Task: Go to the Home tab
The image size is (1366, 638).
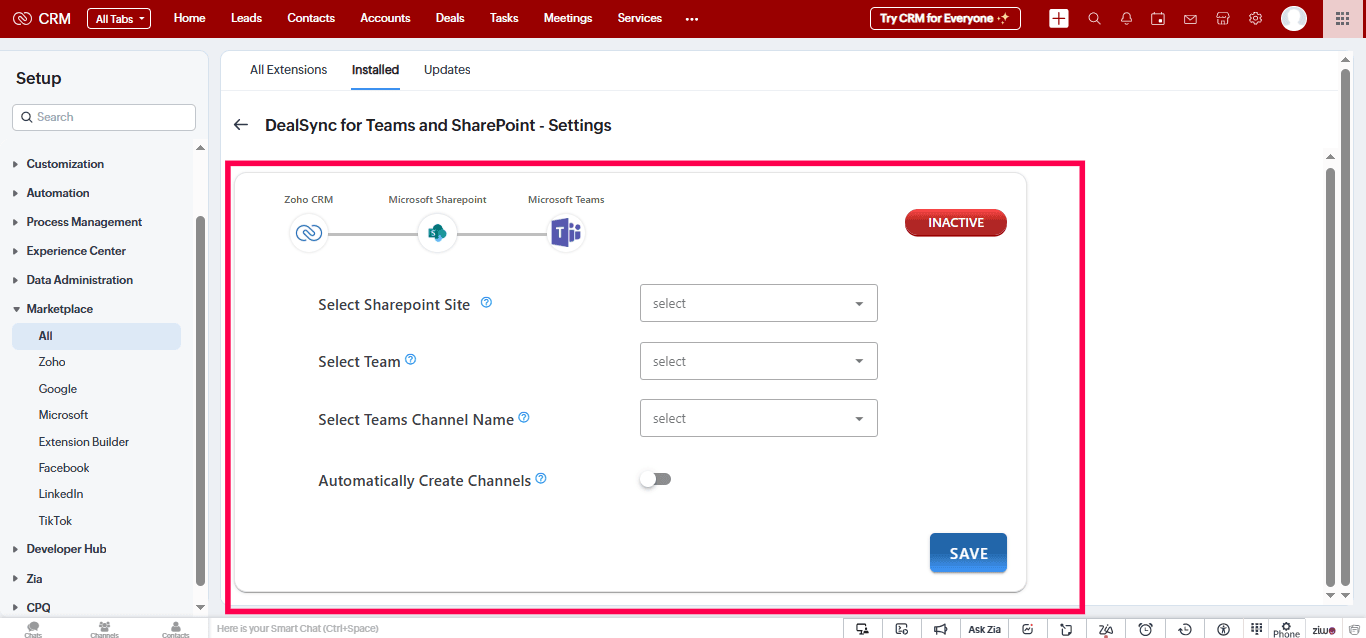Action: tap(190, 18)
